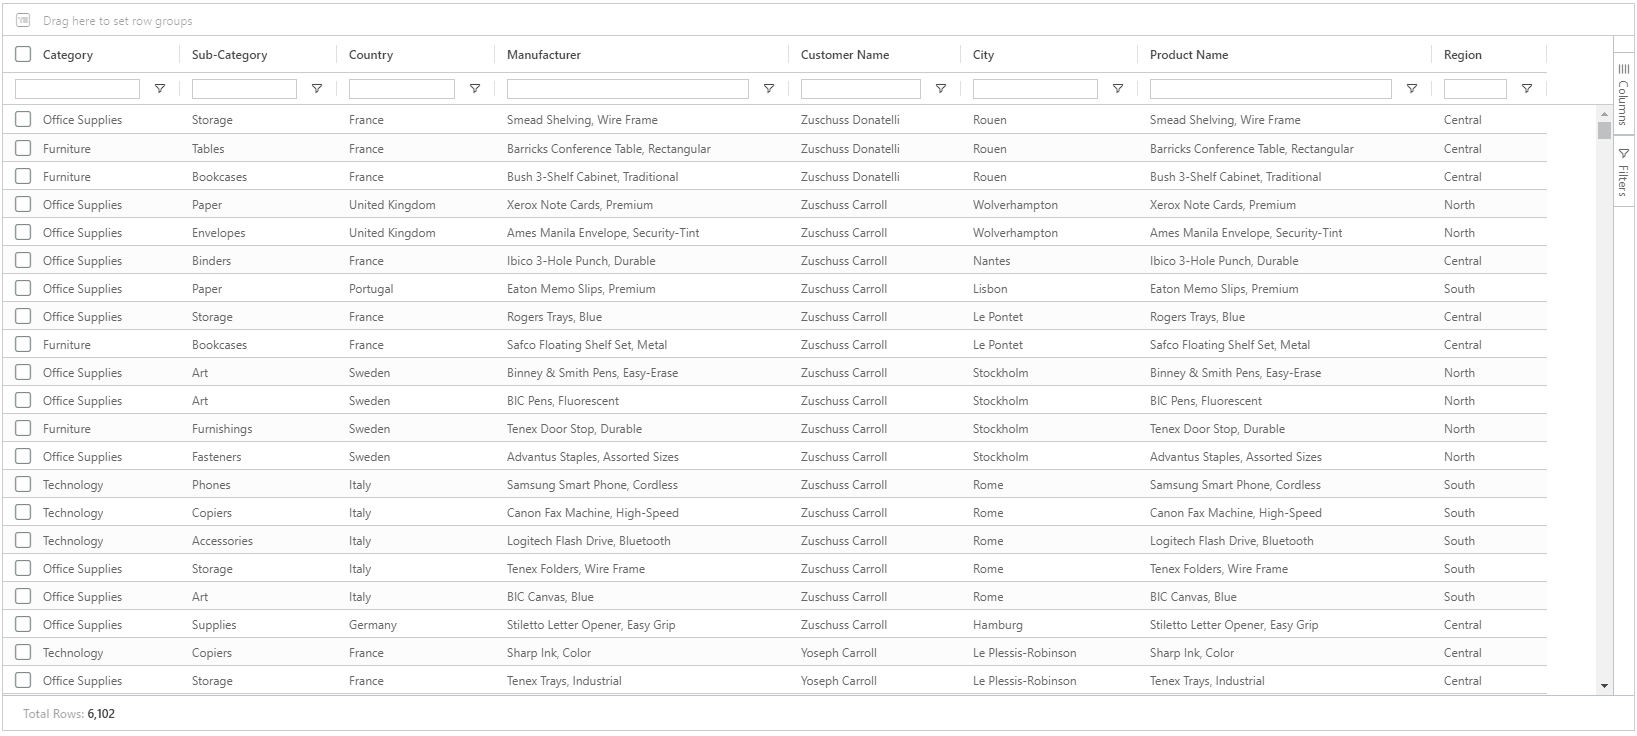
Task: Open the Product Name filter icon
Action: coord(1411,89)
